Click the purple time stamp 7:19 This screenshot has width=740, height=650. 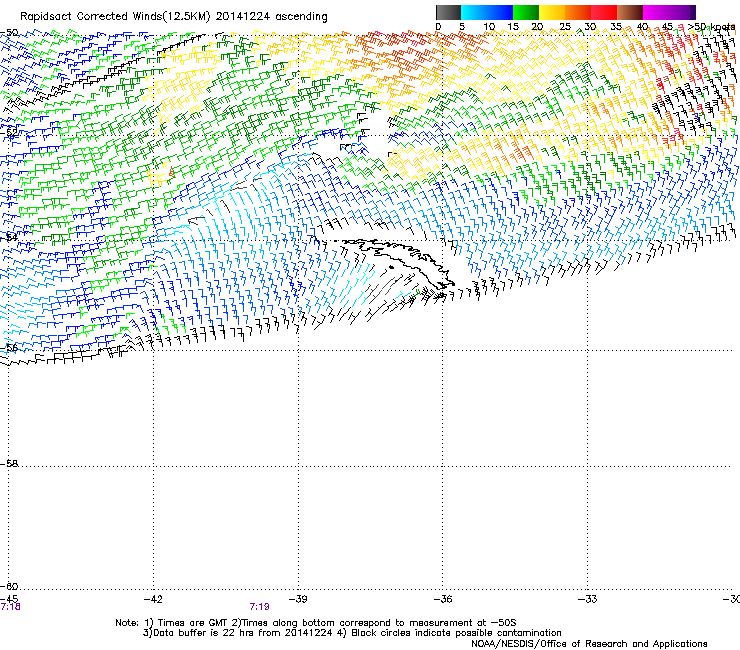click(x=260, y=607)
